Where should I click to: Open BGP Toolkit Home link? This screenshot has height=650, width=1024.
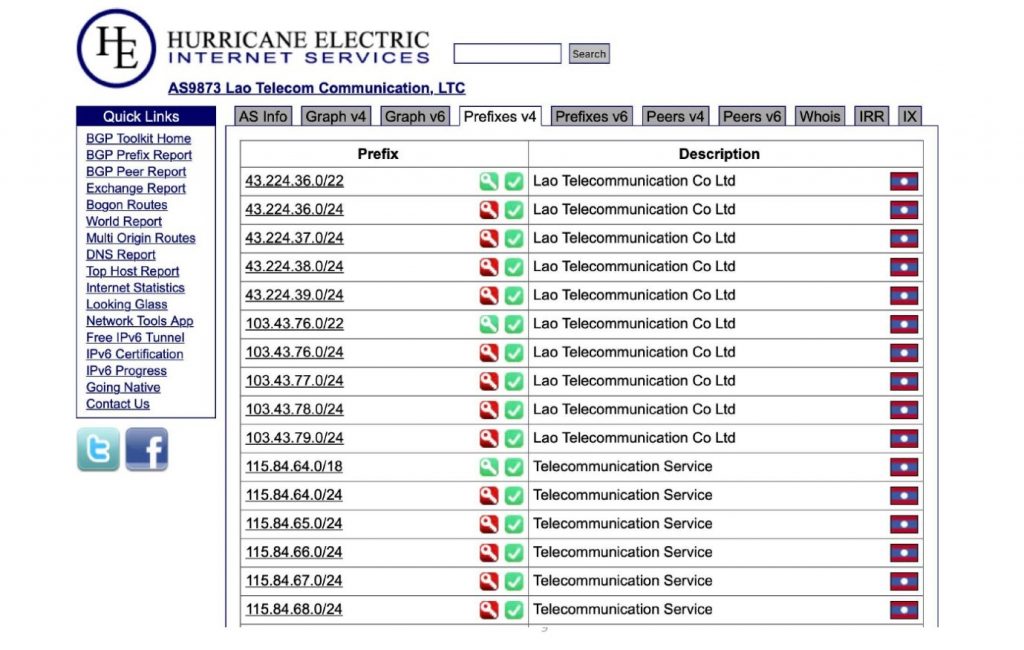click(138, 138)
